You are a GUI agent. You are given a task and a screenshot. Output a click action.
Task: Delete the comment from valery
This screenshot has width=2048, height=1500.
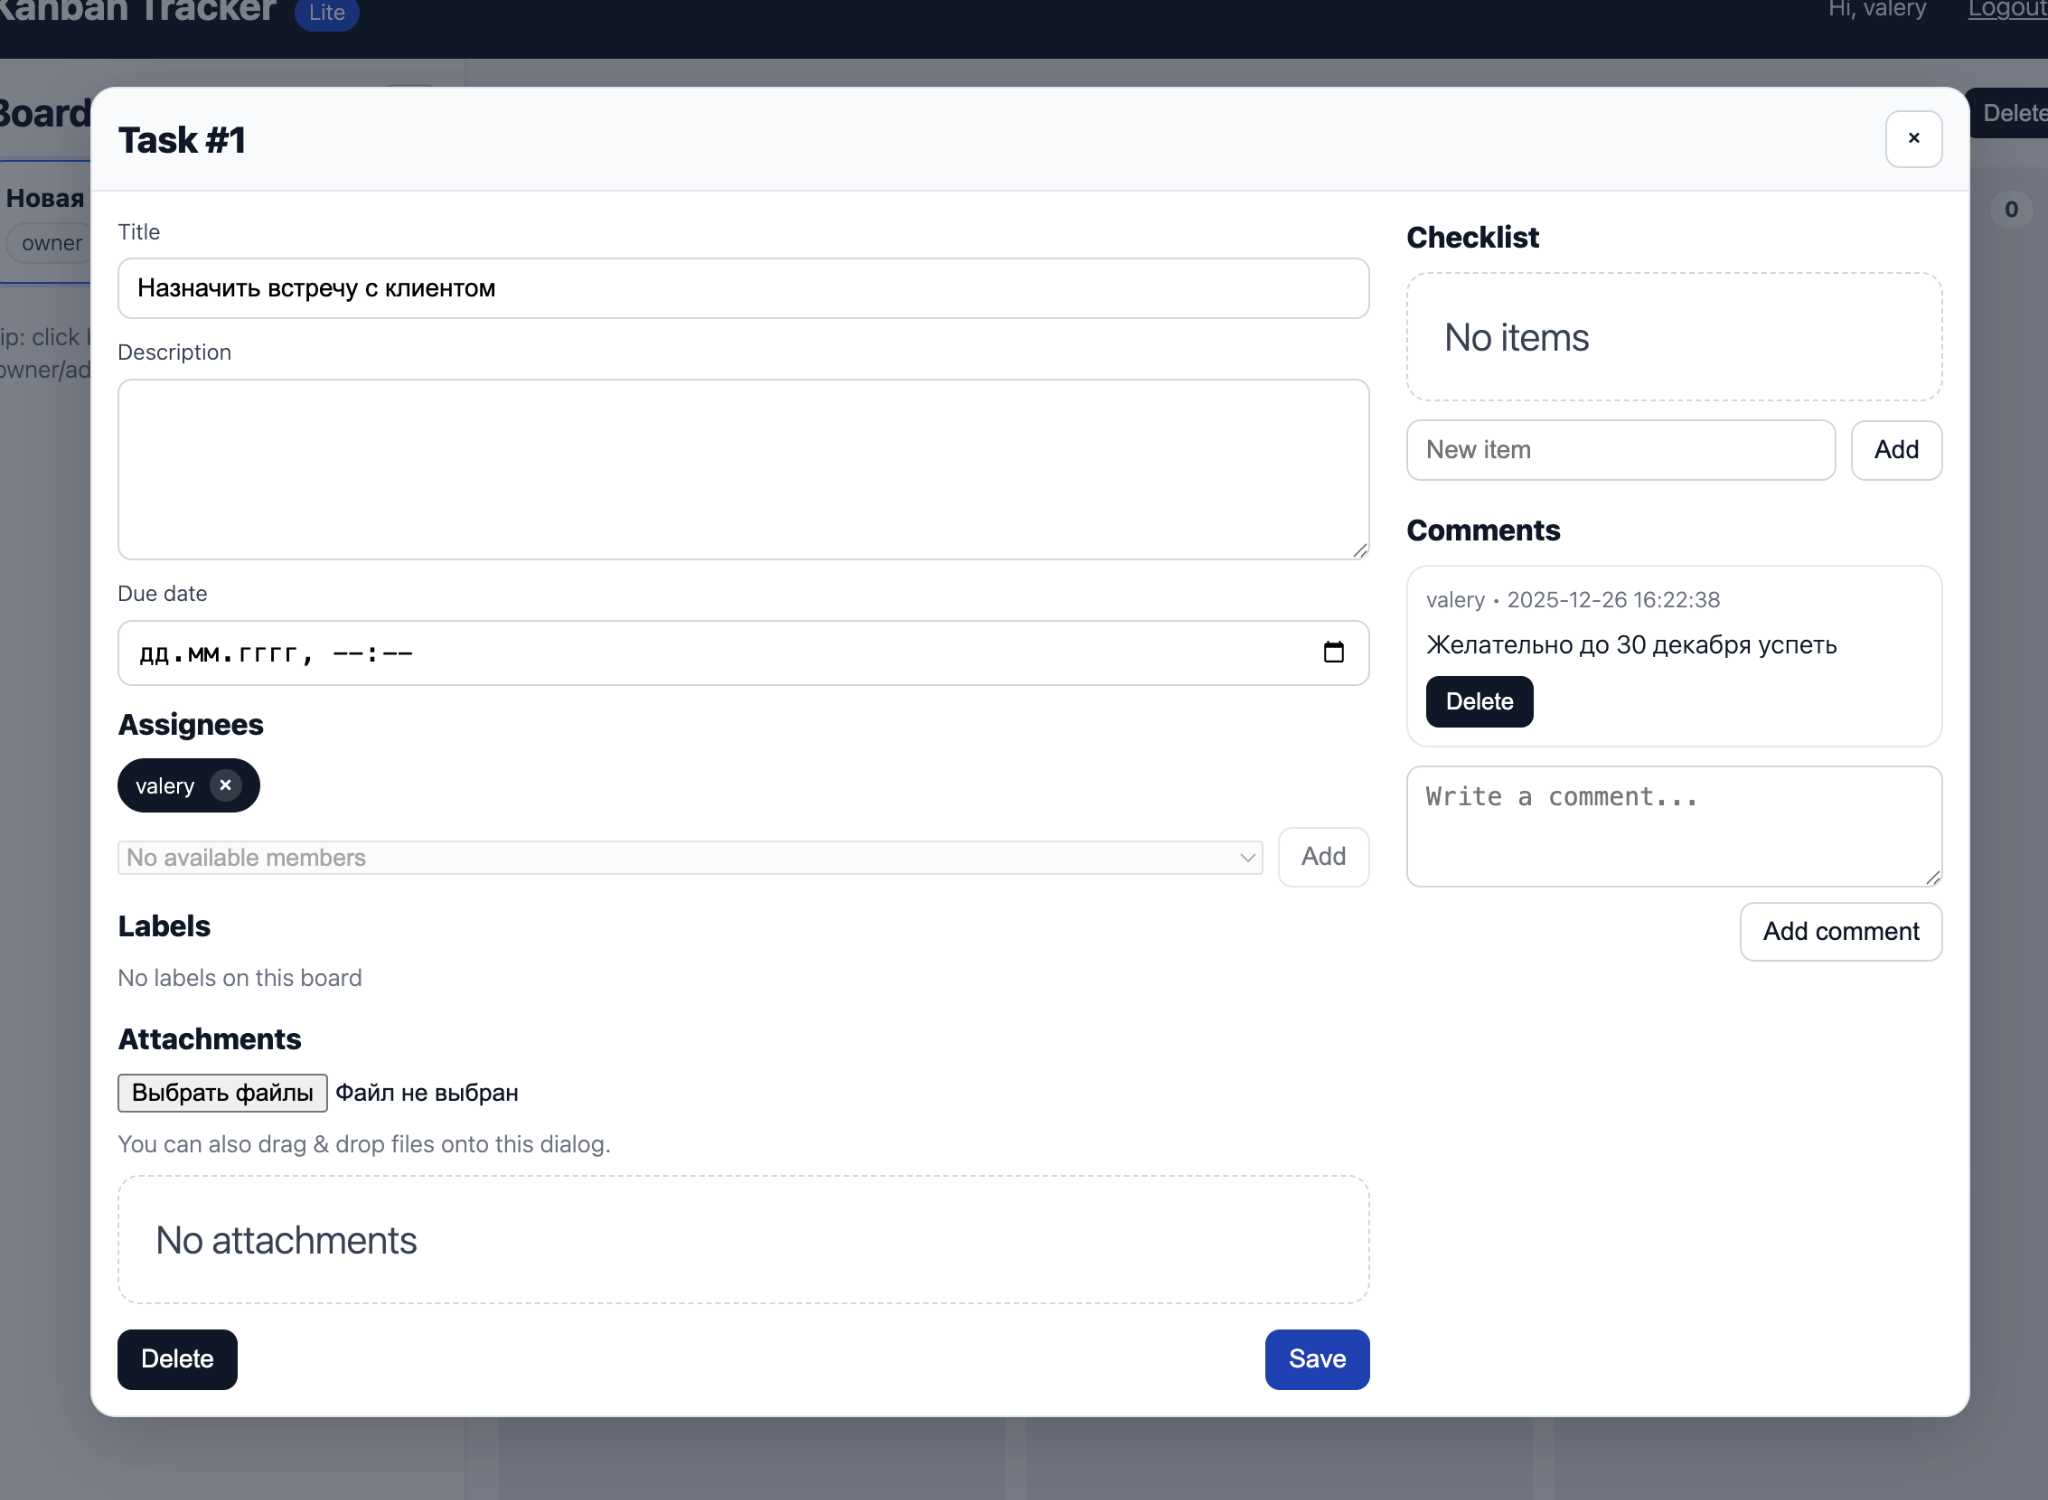point(1478,701)
